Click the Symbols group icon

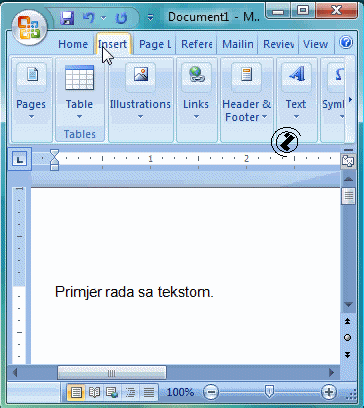[x=335, y=77]
